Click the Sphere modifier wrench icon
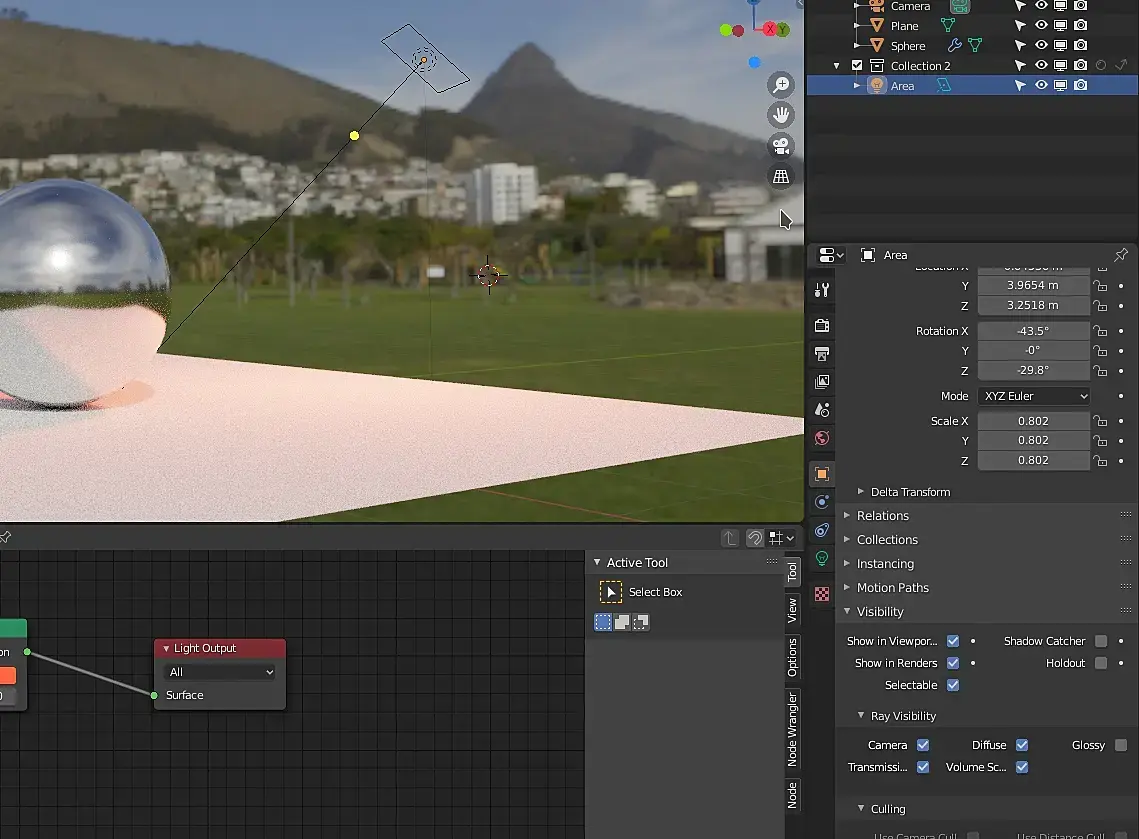Image resolution: width=1139 pixels, height=839 pixels. coord(954,45)
